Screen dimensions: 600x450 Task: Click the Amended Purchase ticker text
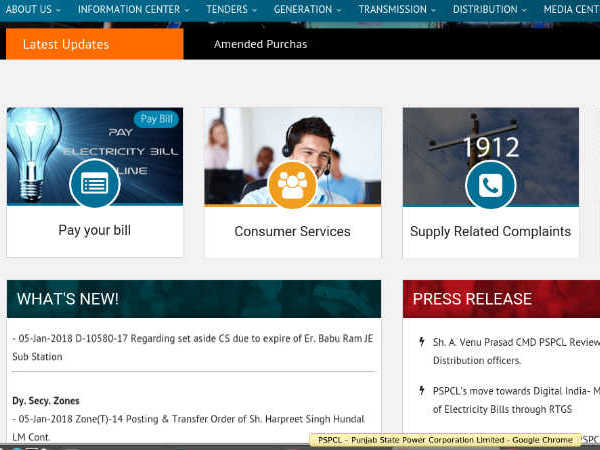[x=261, y=44]
